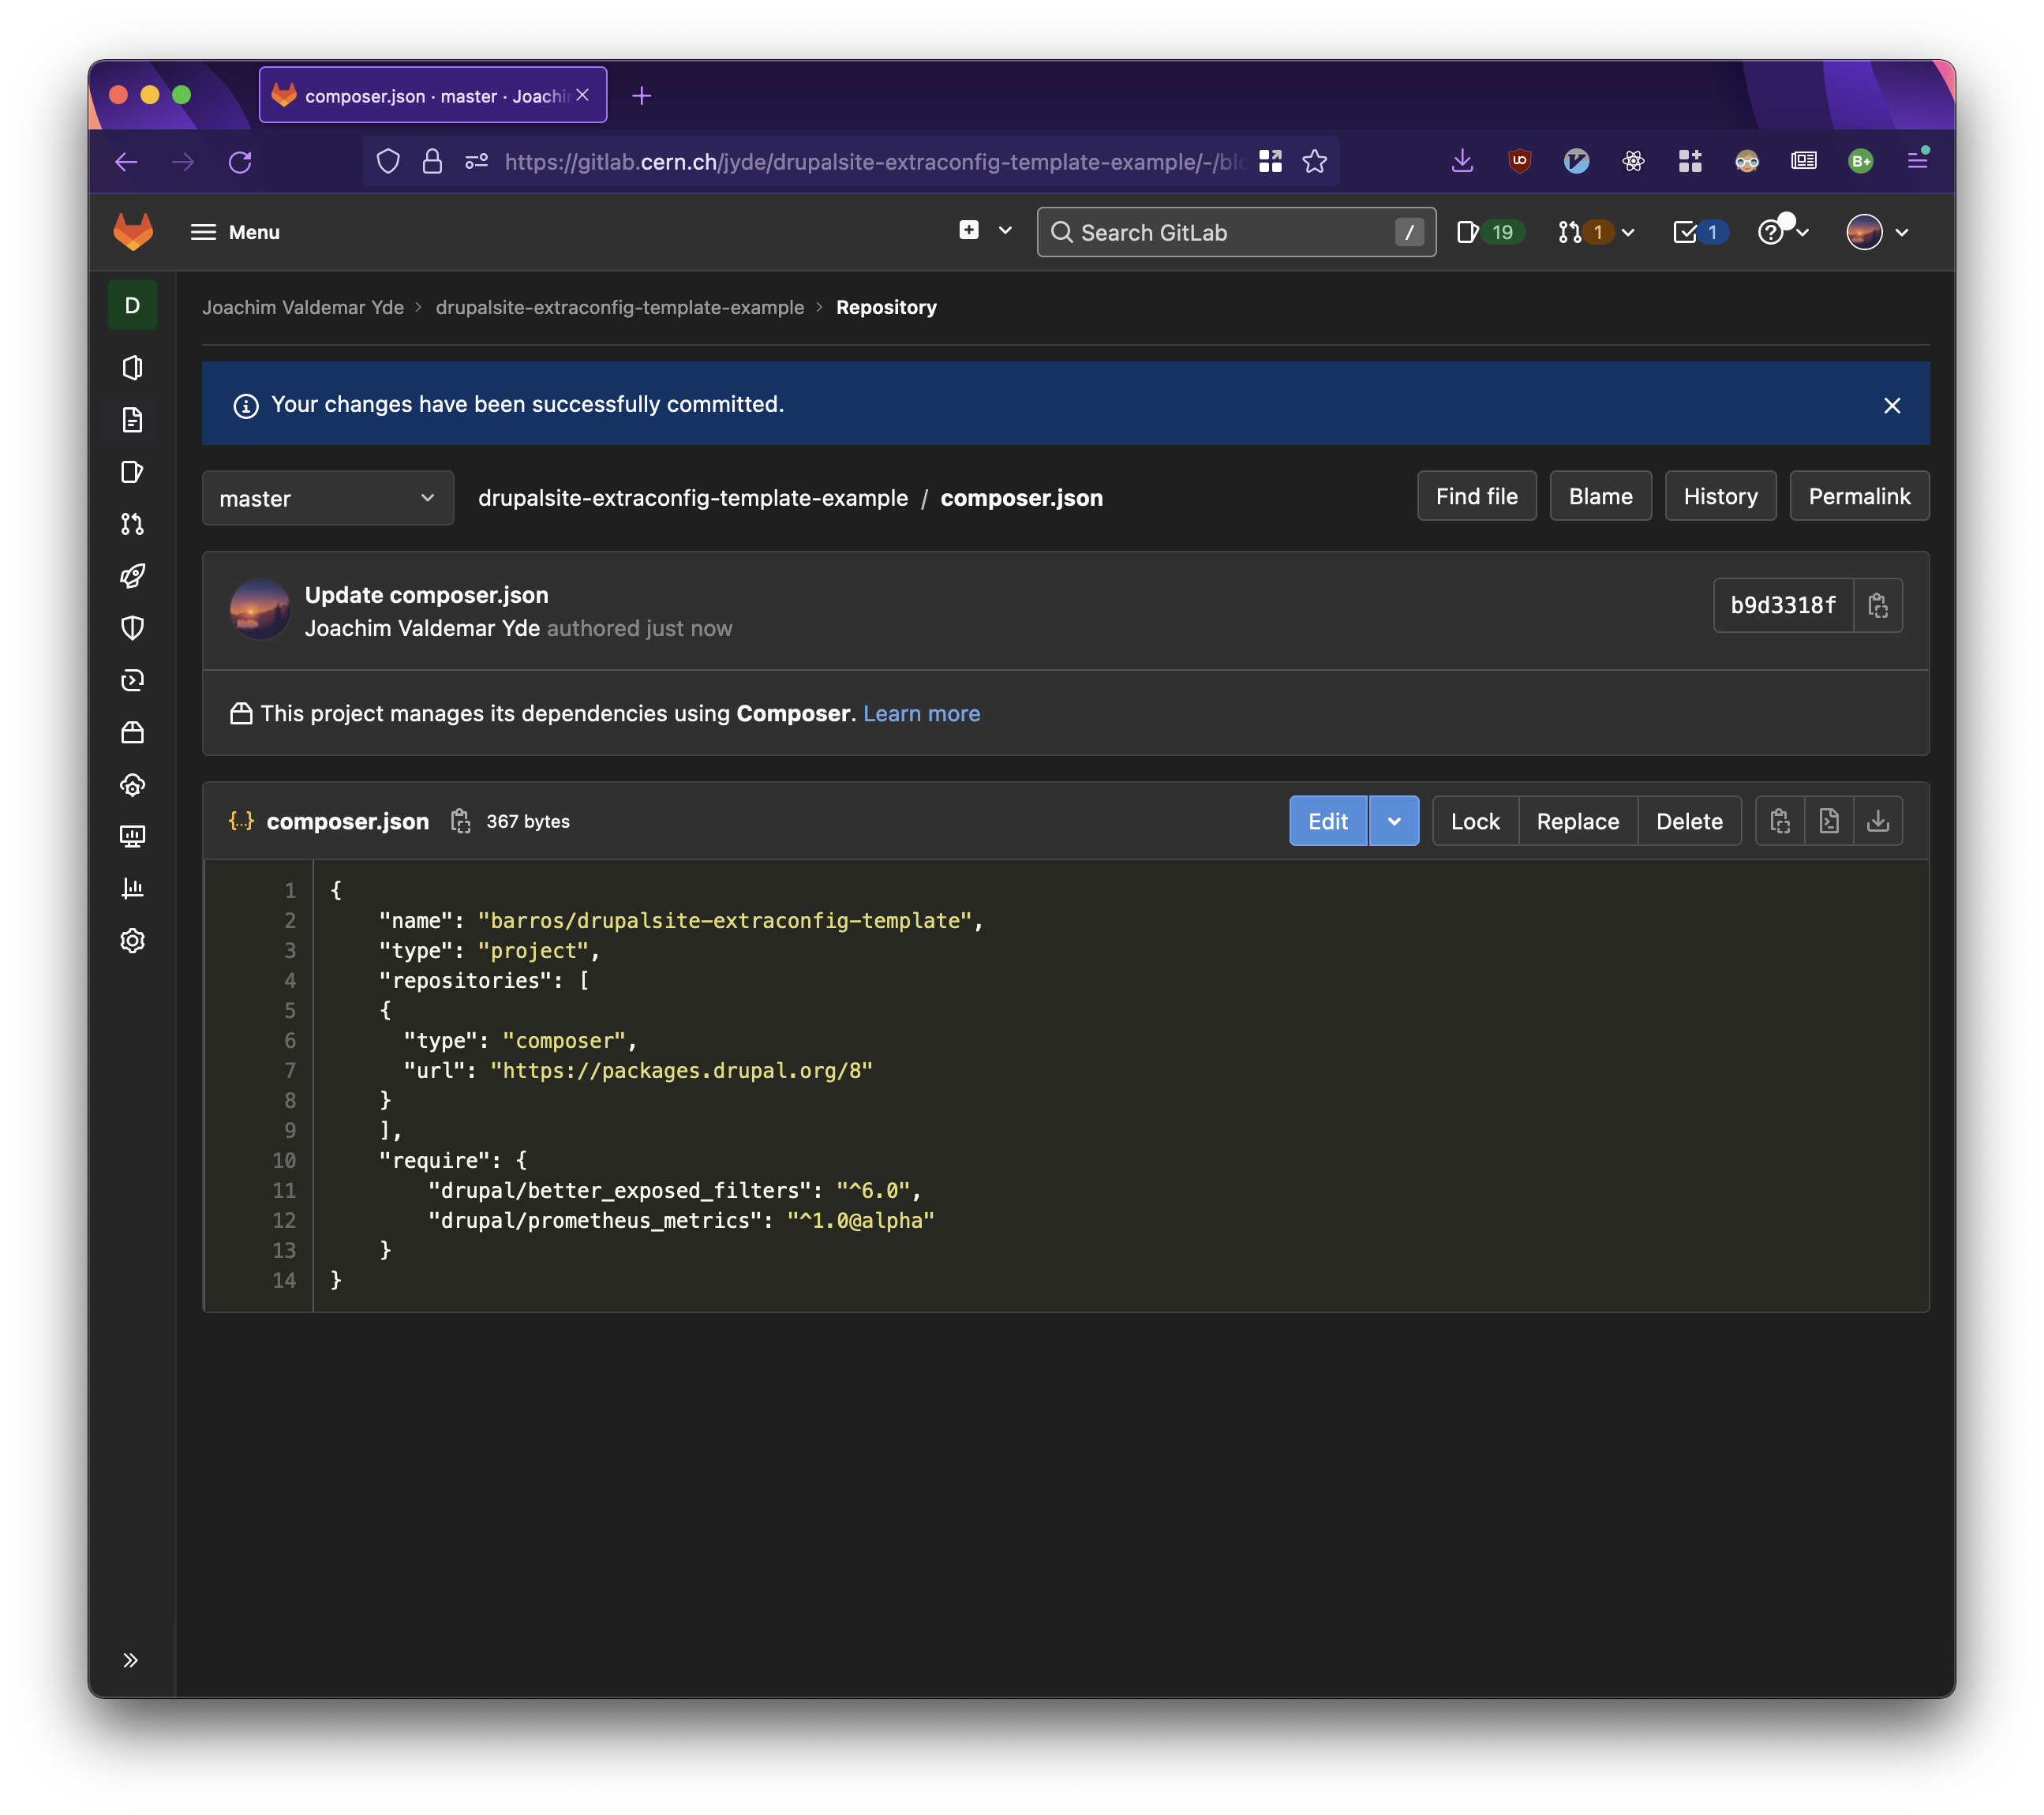Click the History button for composer.json
The width and height of the screenshot is (2044, 1815).
pyautogui.click(x=1720, y=496)
